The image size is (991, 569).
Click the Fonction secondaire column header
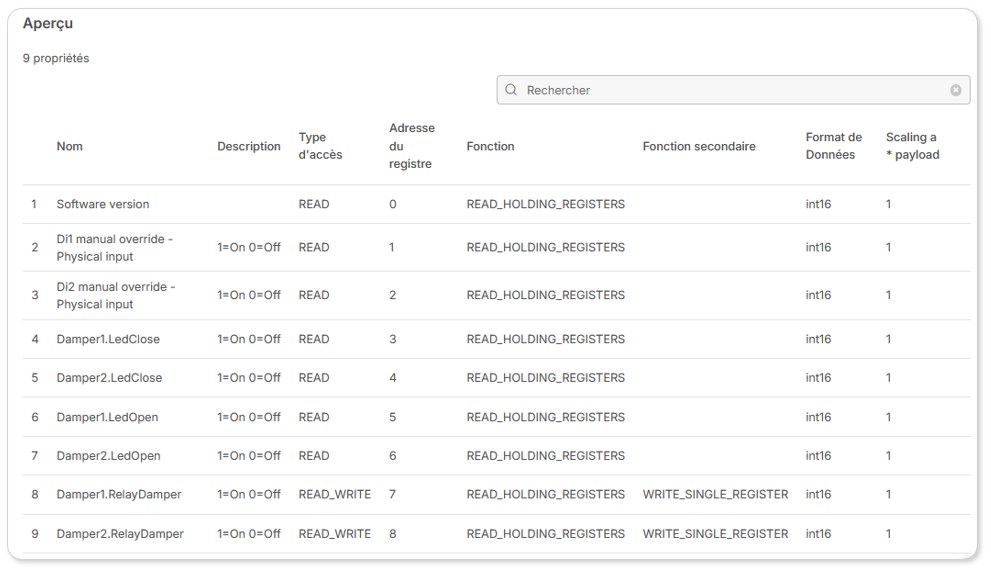pos(699,146)
